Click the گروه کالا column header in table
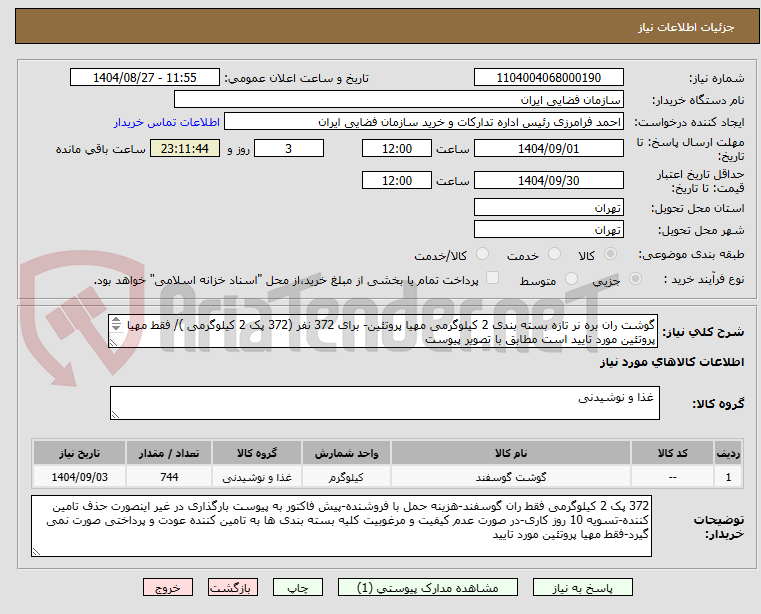 click(x=257, y=453)
